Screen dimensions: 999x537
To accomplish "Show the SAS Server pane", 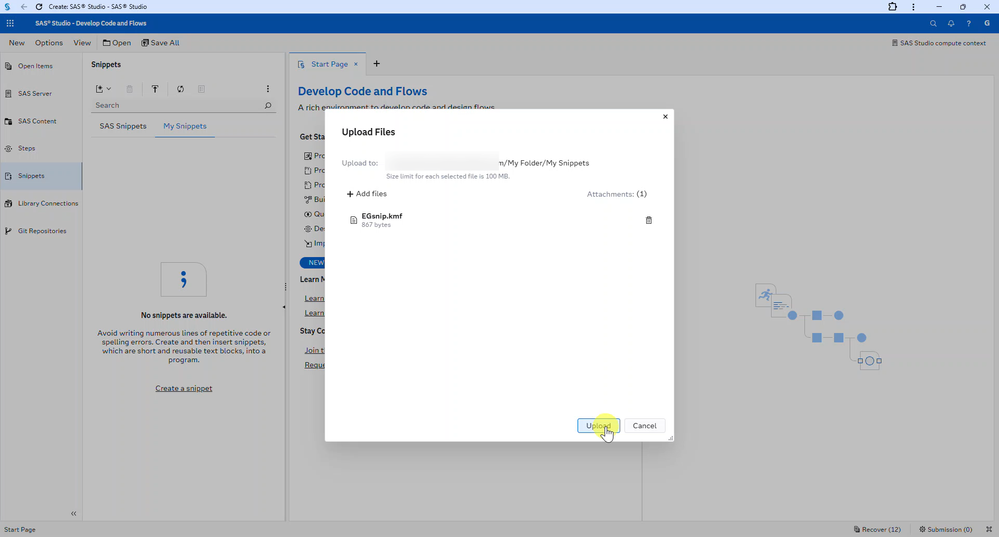I will pyautogui.click(x=41, y=94).
